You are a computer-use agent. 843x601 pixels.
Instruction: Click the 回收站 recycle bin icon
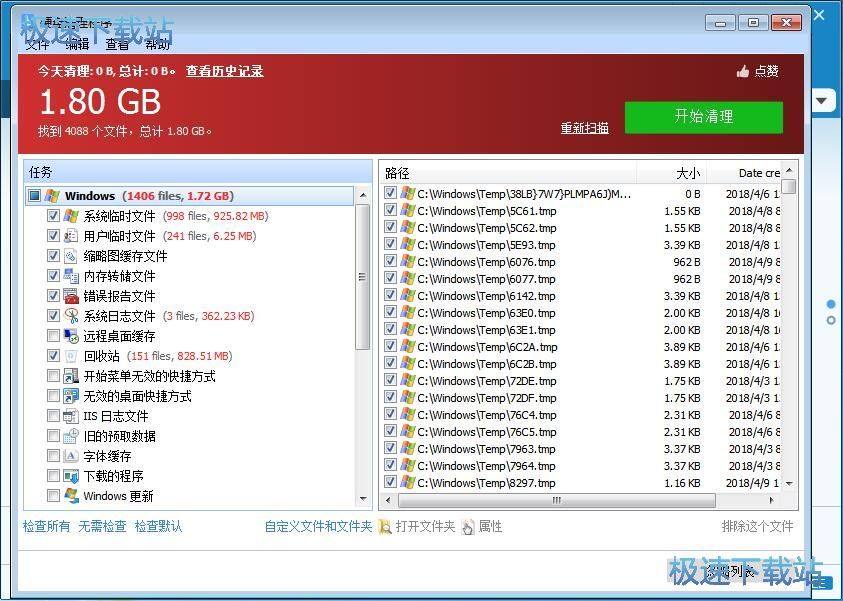coord(71,356)
